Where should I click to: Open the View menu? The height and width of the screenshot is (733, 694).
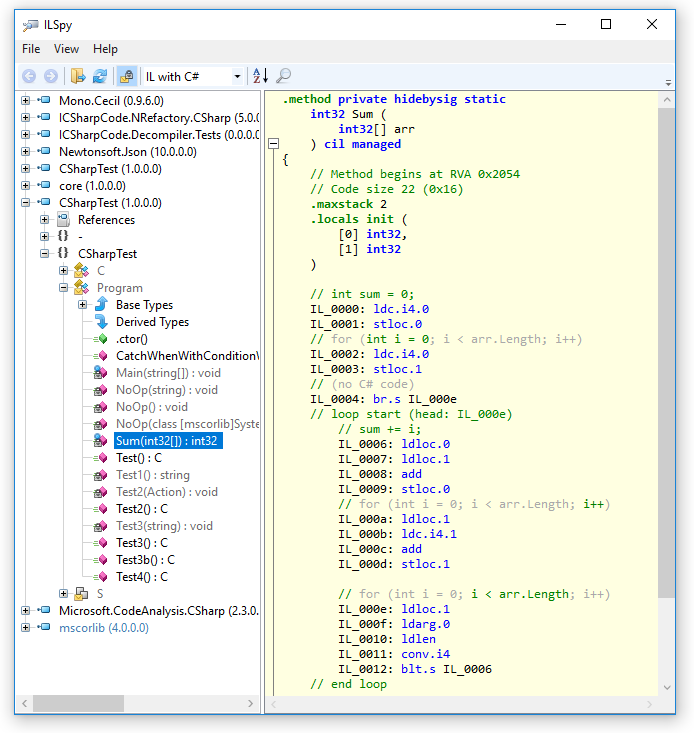pos(66,49)
